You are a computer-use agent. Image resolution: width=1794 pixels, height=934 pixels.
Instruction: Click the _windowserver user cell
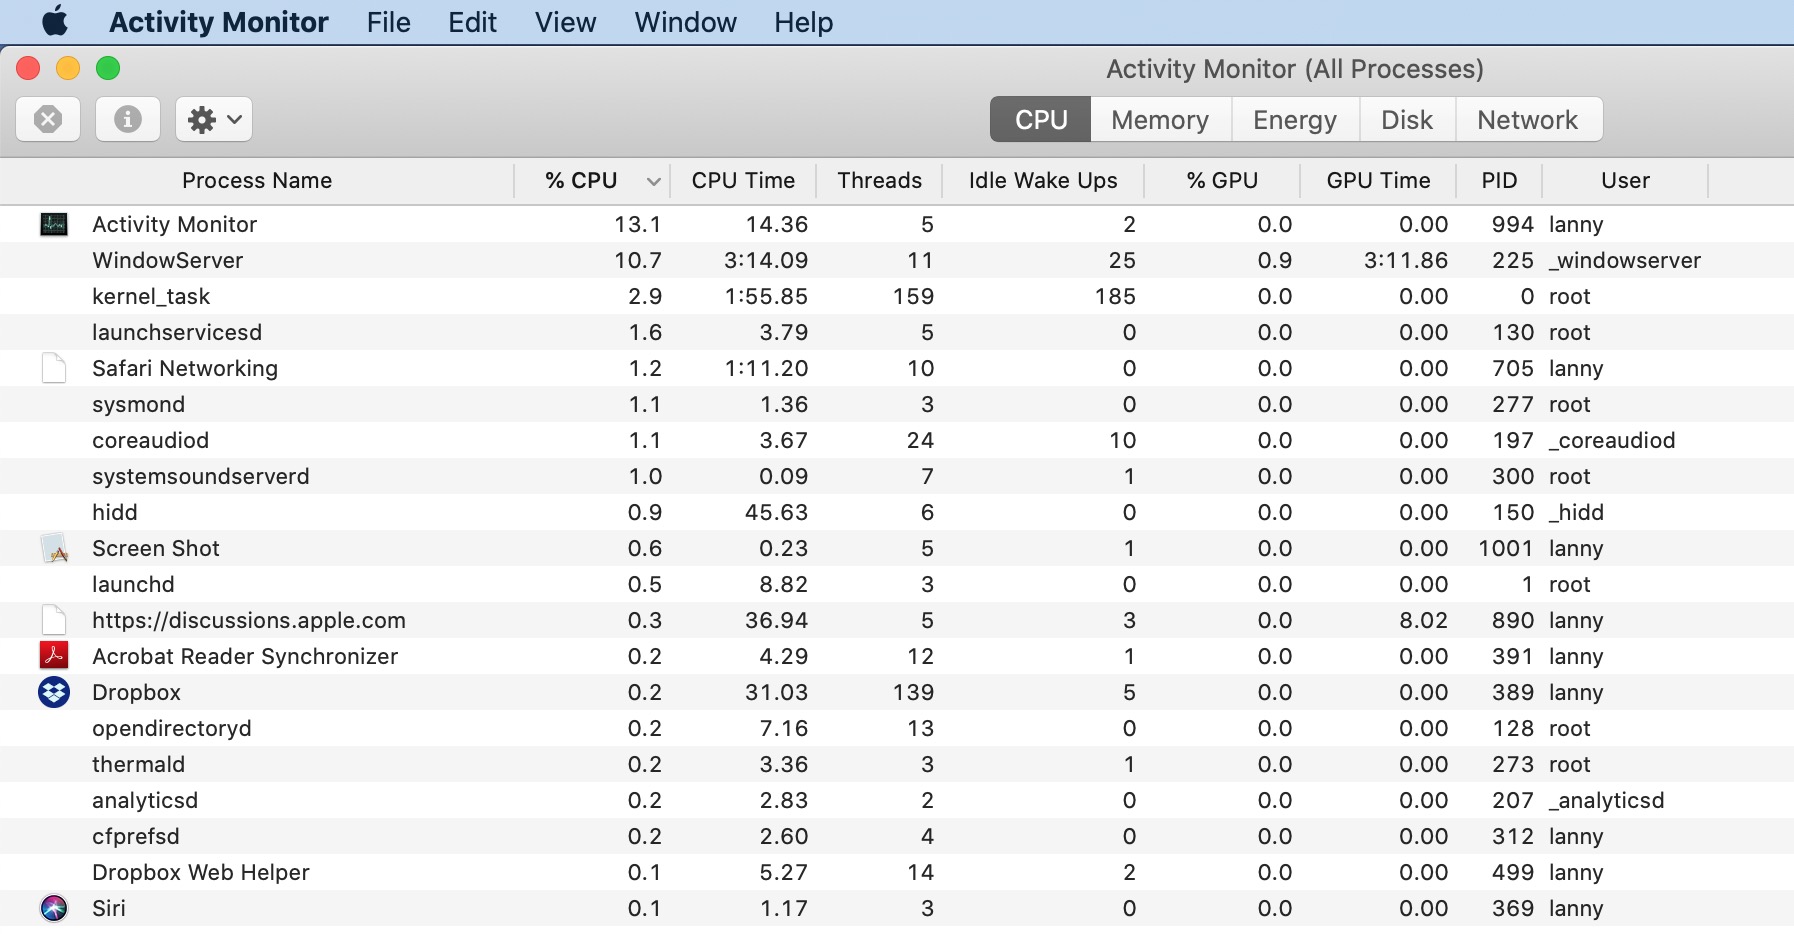[x=1625, y=260]
